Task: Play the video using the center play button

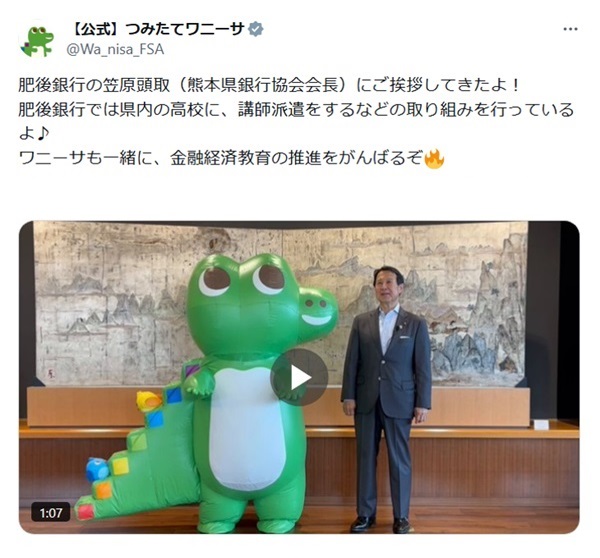Action: click(x=299, y=377)
